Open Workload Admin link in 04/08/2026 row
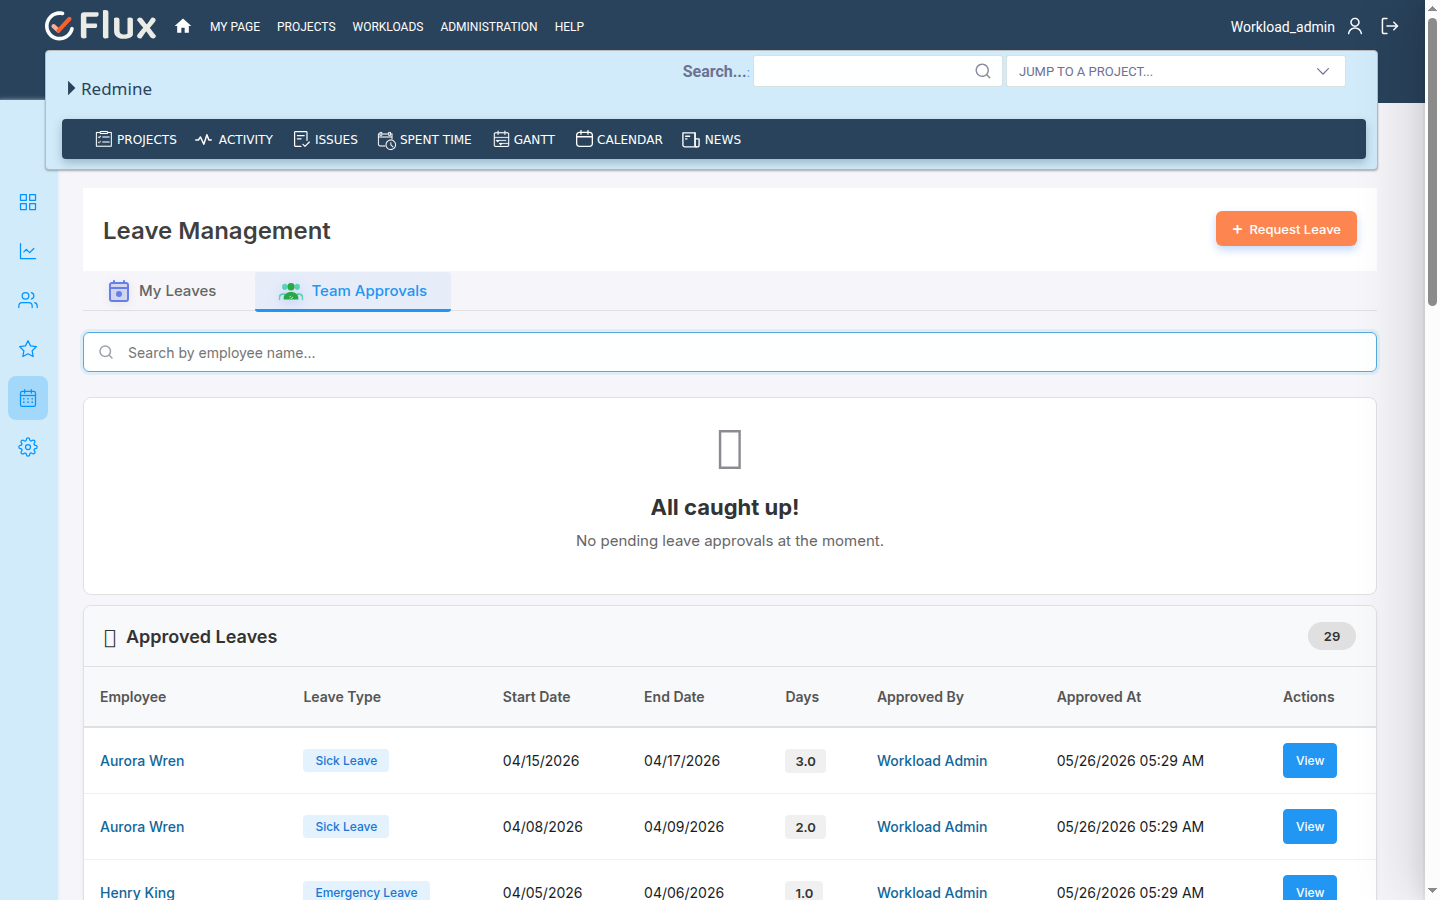1440x900 pixels. [932, 827]
